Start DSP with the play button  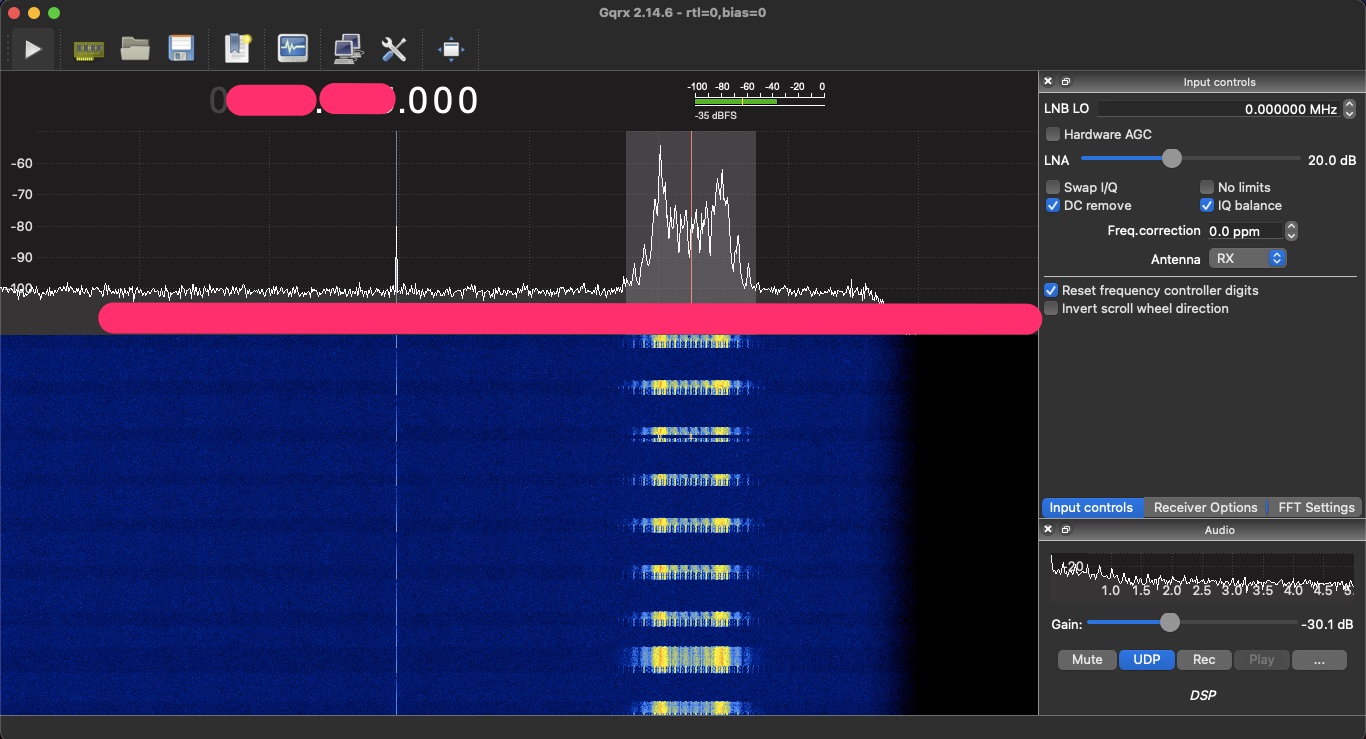click(33, 48)
